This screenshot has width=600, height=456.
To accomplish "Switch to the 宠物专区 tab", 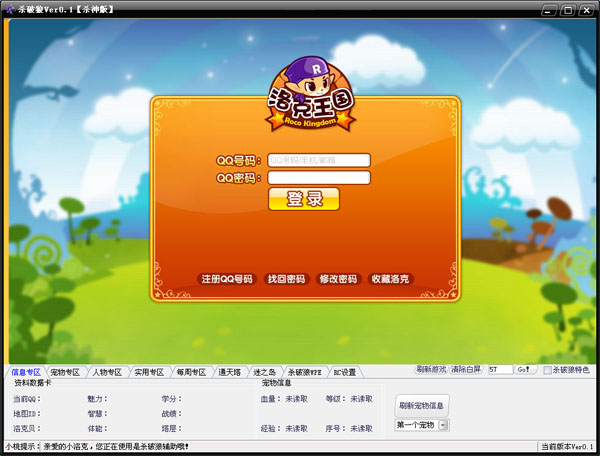I will (x=65, y=372).
